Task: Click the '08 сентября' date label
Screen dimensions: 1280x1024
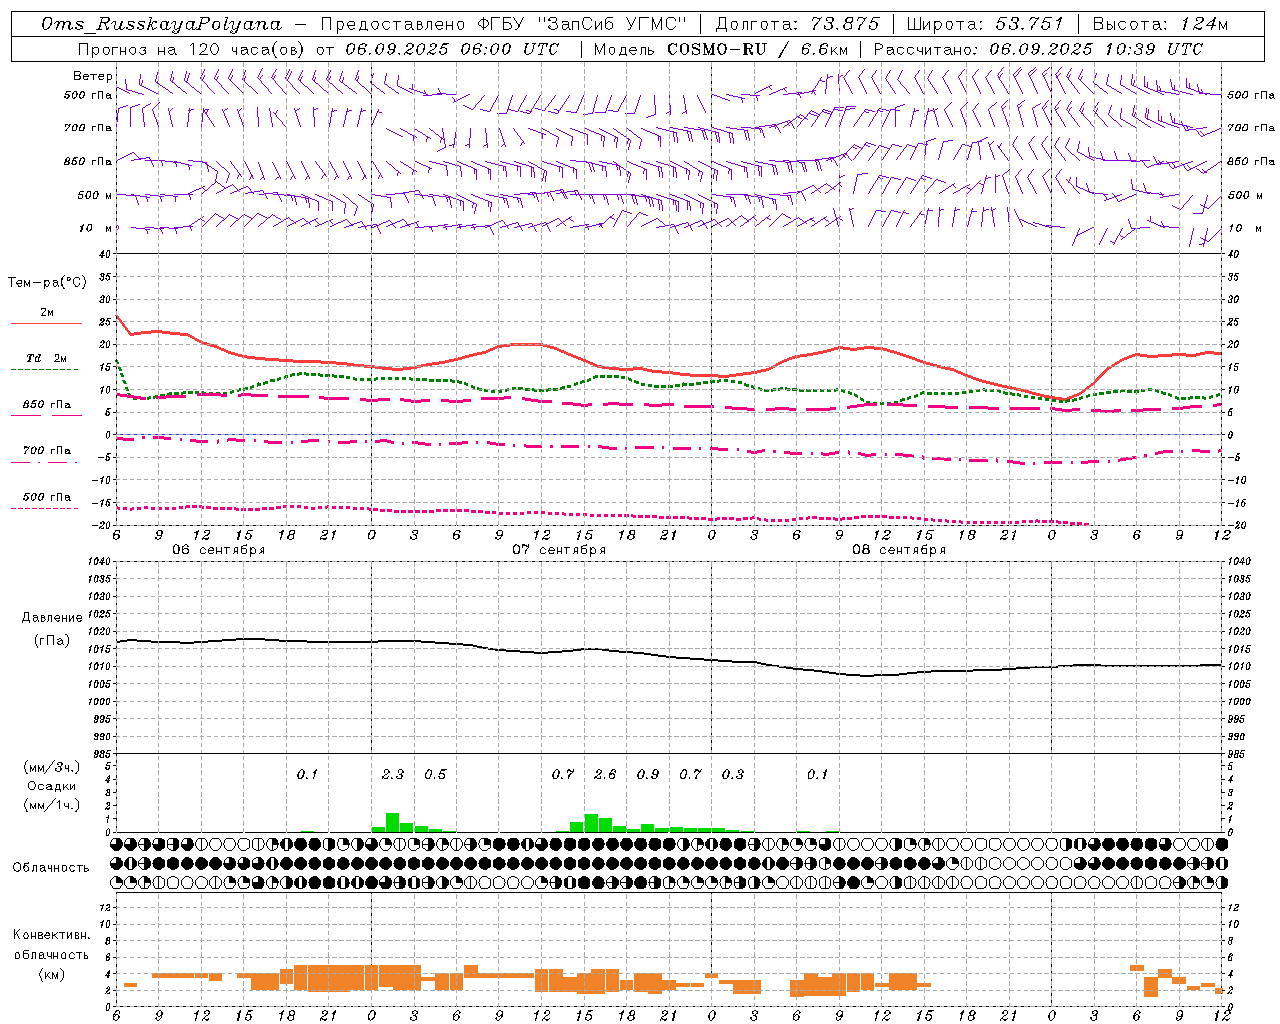Action: tap(899, 549)
